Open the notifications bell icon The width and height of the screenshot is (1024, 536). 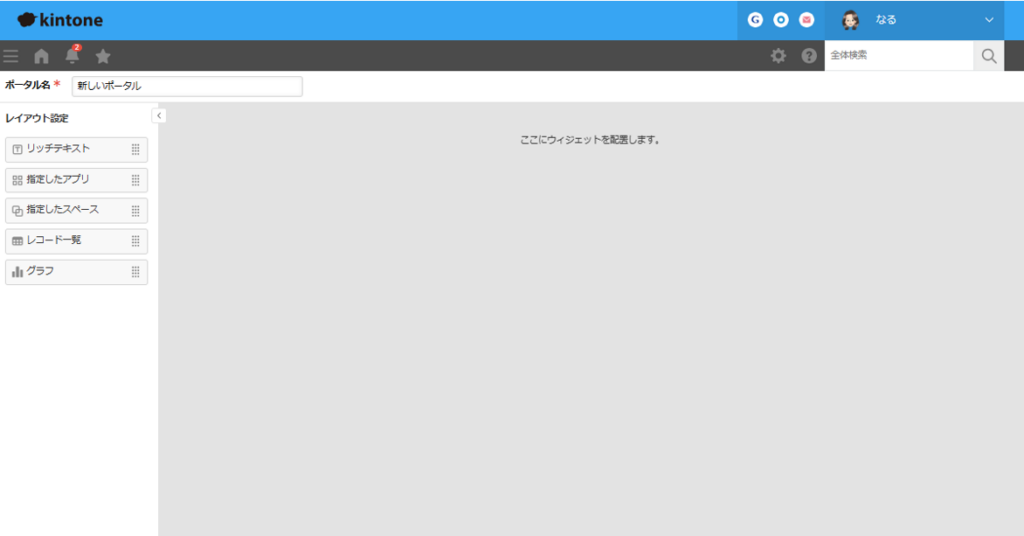(x=72, y=56)
